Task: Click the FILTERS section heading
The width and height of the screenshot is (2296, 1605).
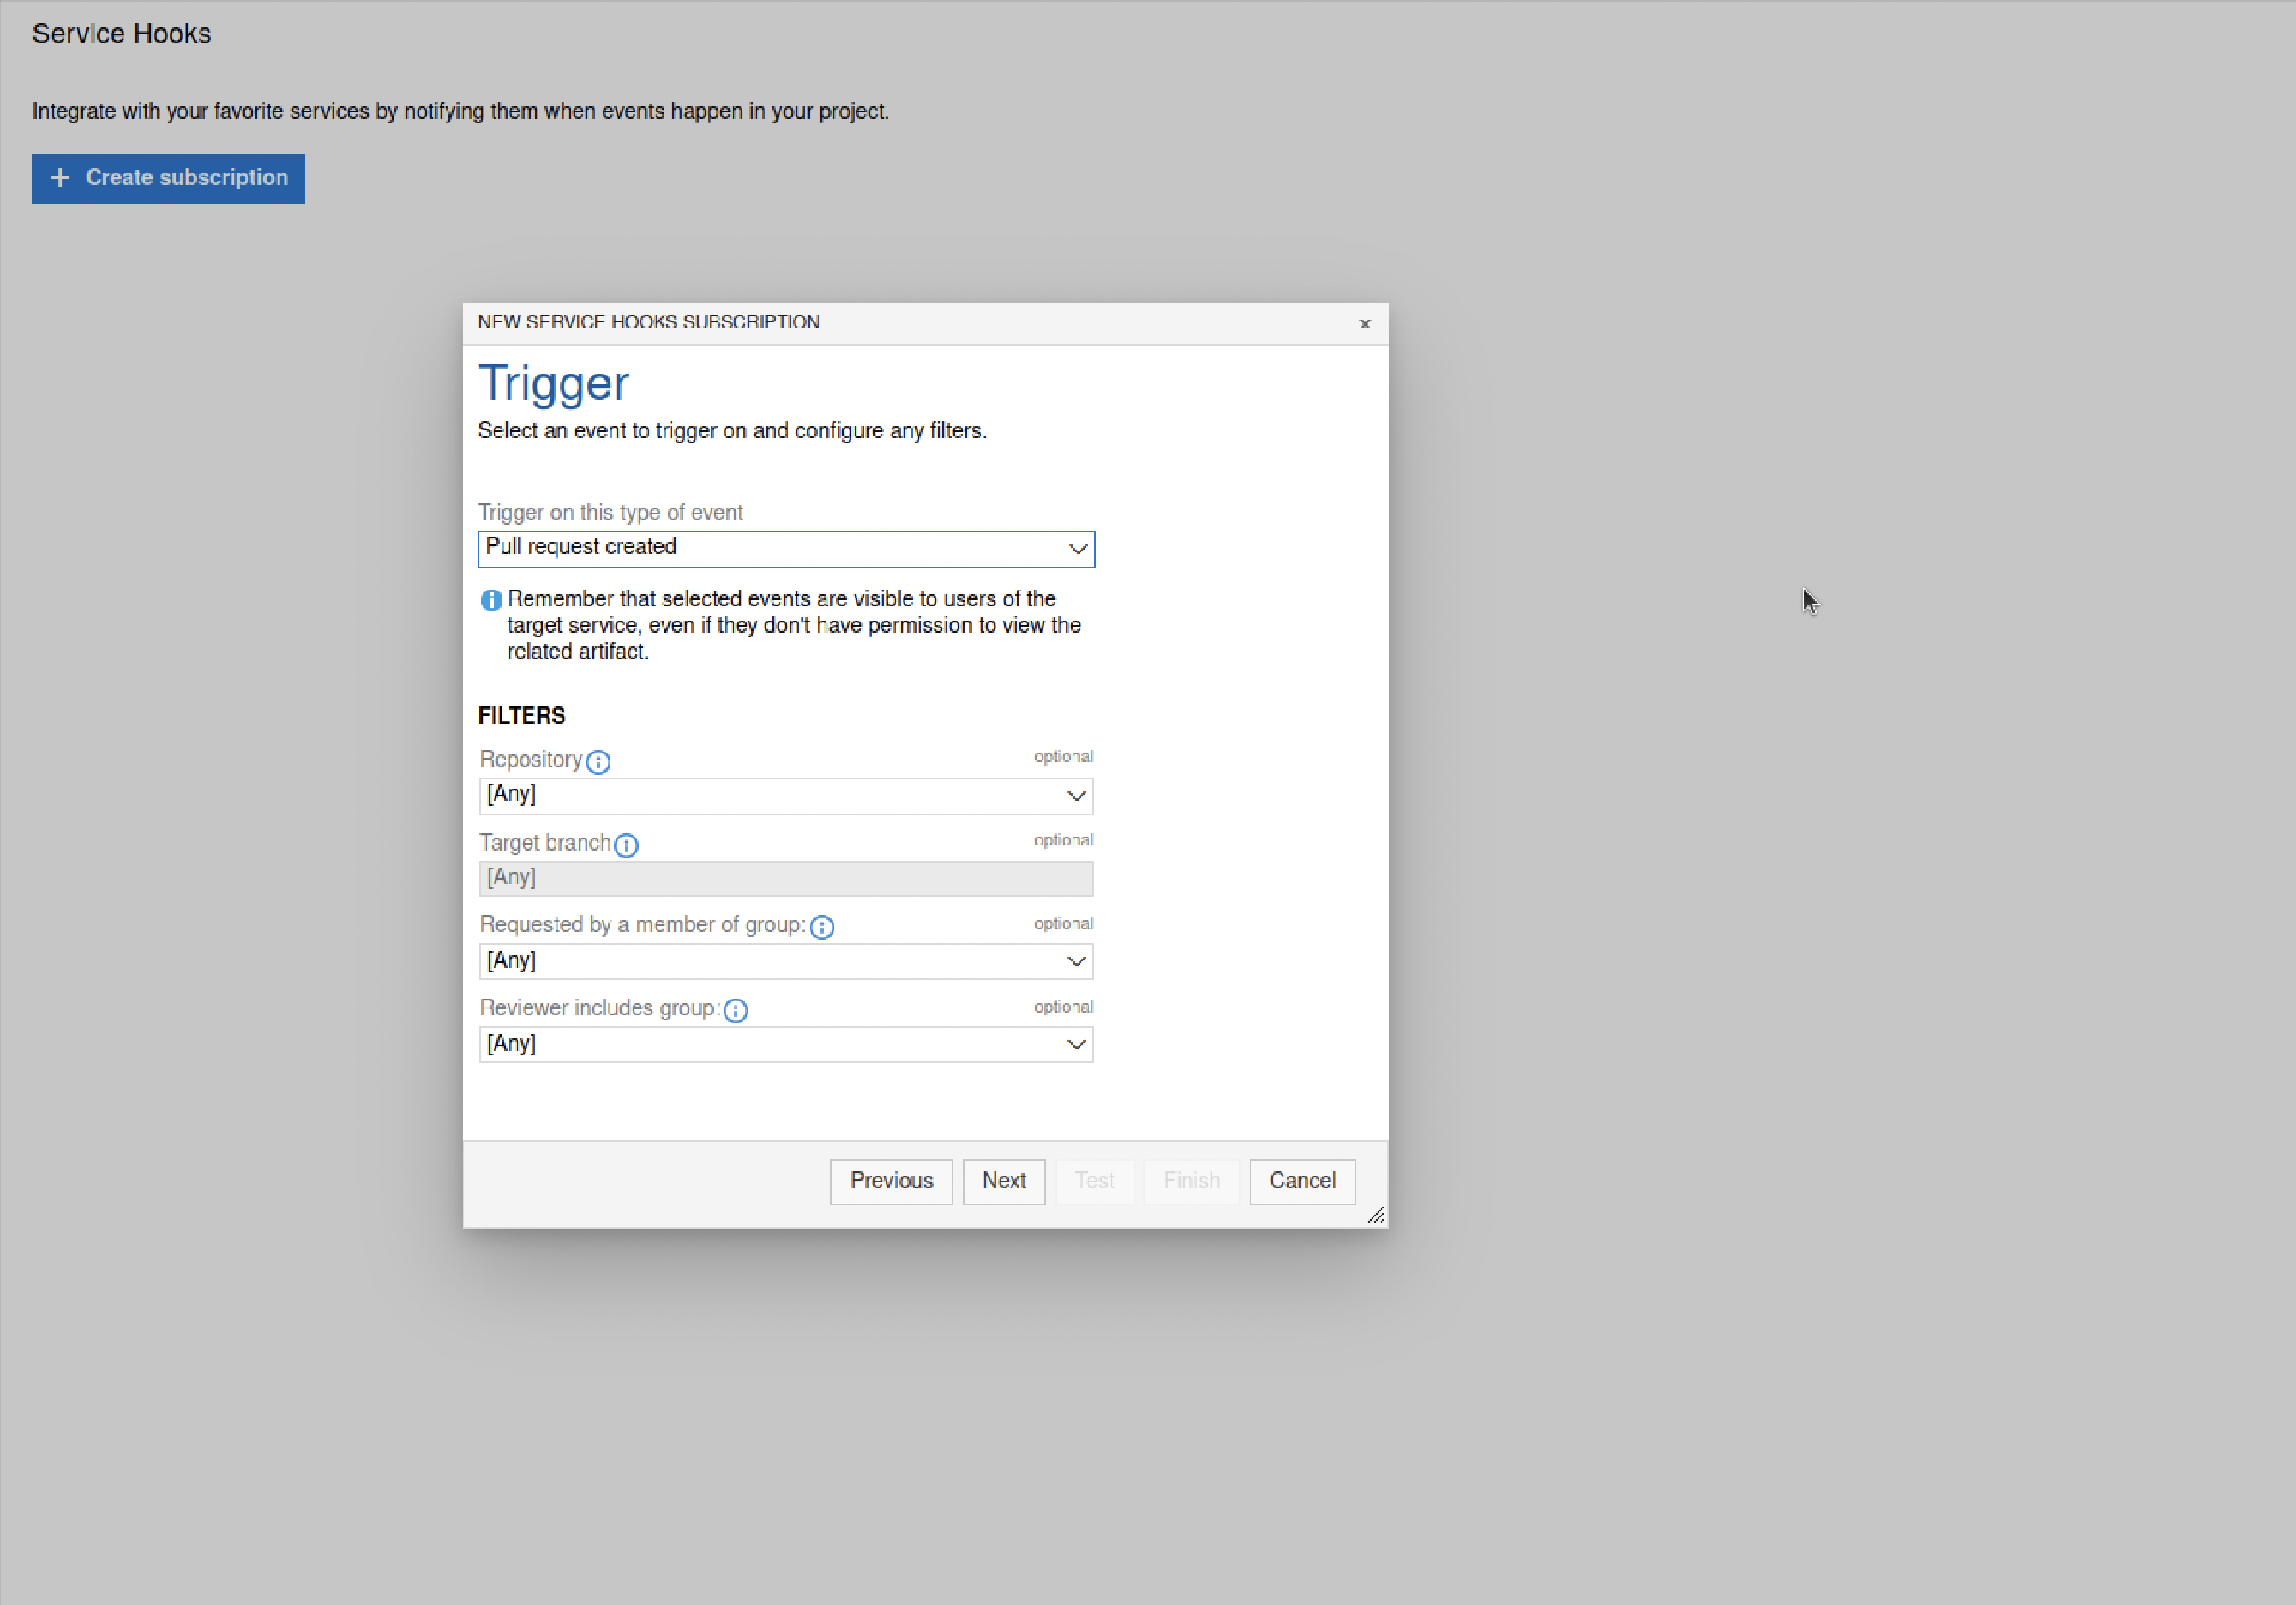Action: click(x=521, y=716)
